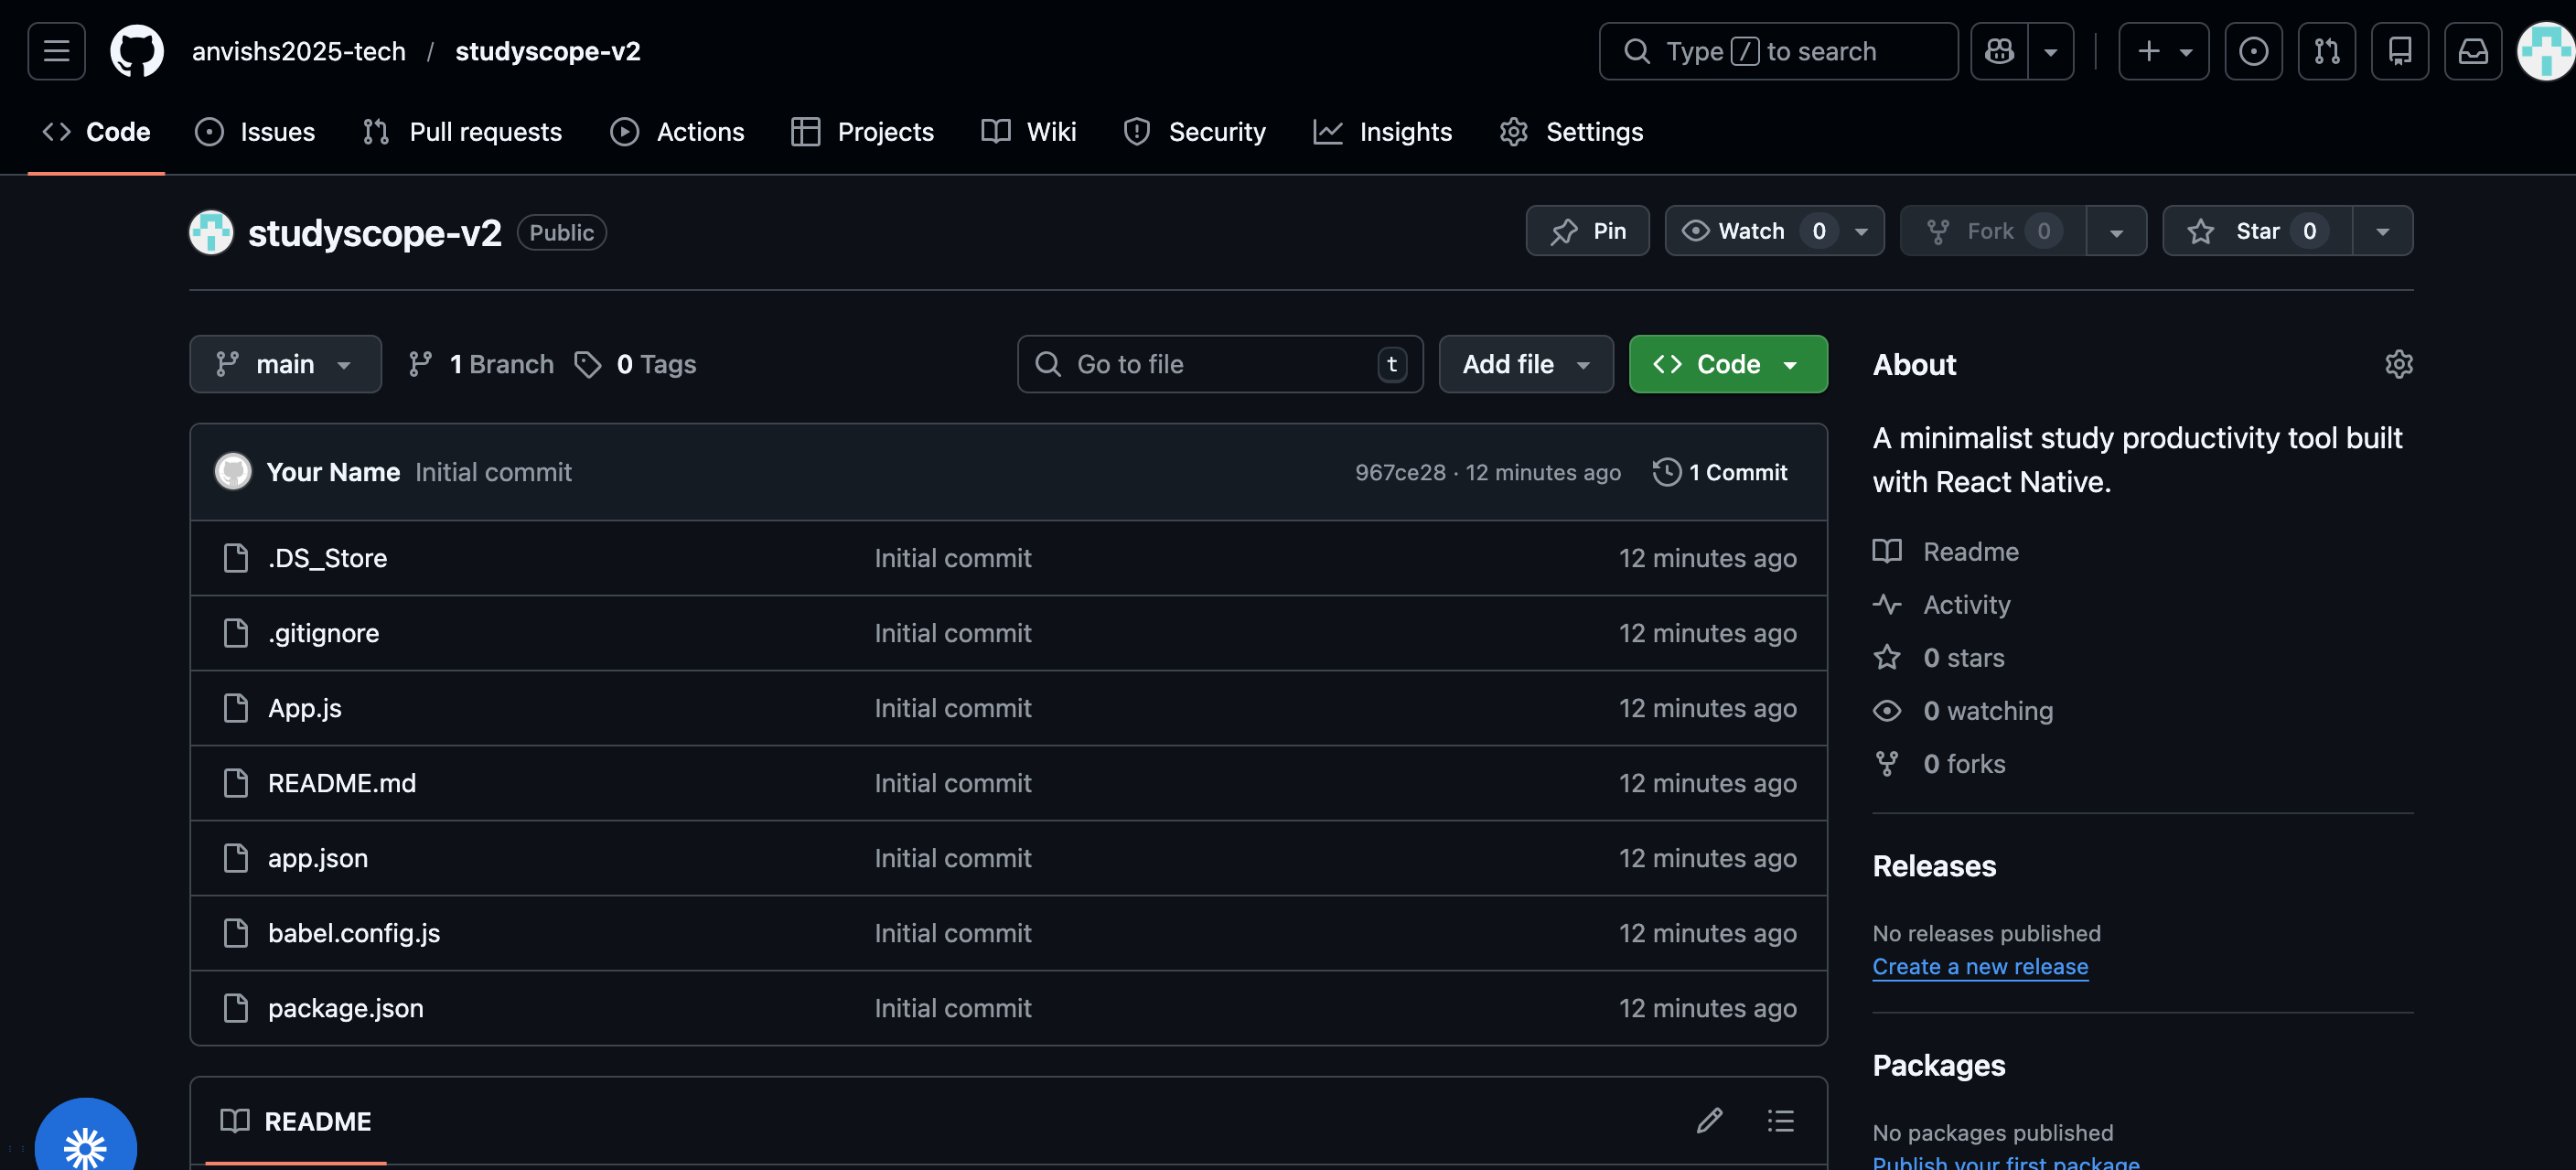Switch to the Actions tab
Image resolution: width=2576 pixels, height=1170 pixels.
tap(678, 132)
